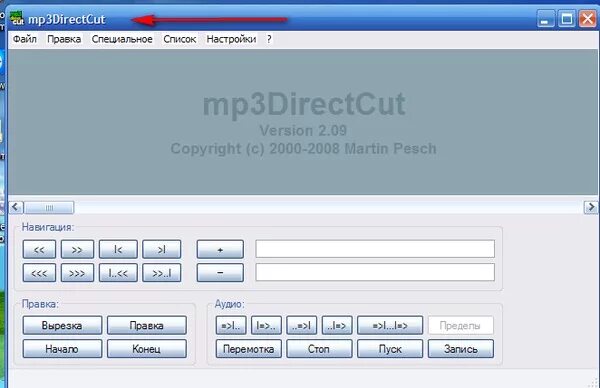The width and height of the screenshot is (600, 388).
Task: Zoom out with the − button
Action: tap(220, 273)
